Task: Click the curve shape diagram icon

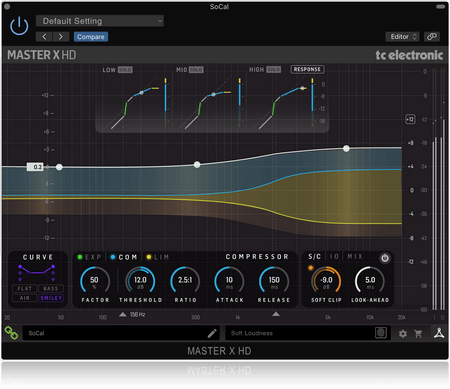Action: [x=37, y=273]
